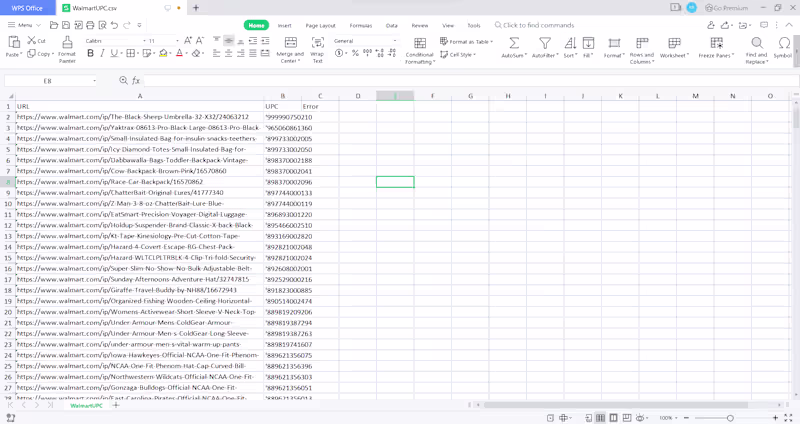800x424 pixels.
Task: Enable AutoFilter on data
Action: click(545, 47)
